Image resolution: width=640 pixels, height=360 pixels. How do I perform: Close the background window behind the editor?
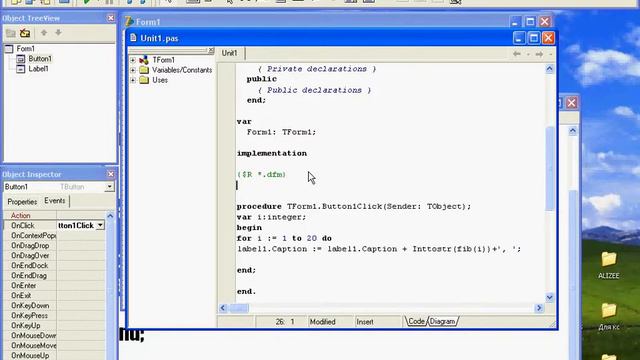point(571,103)
